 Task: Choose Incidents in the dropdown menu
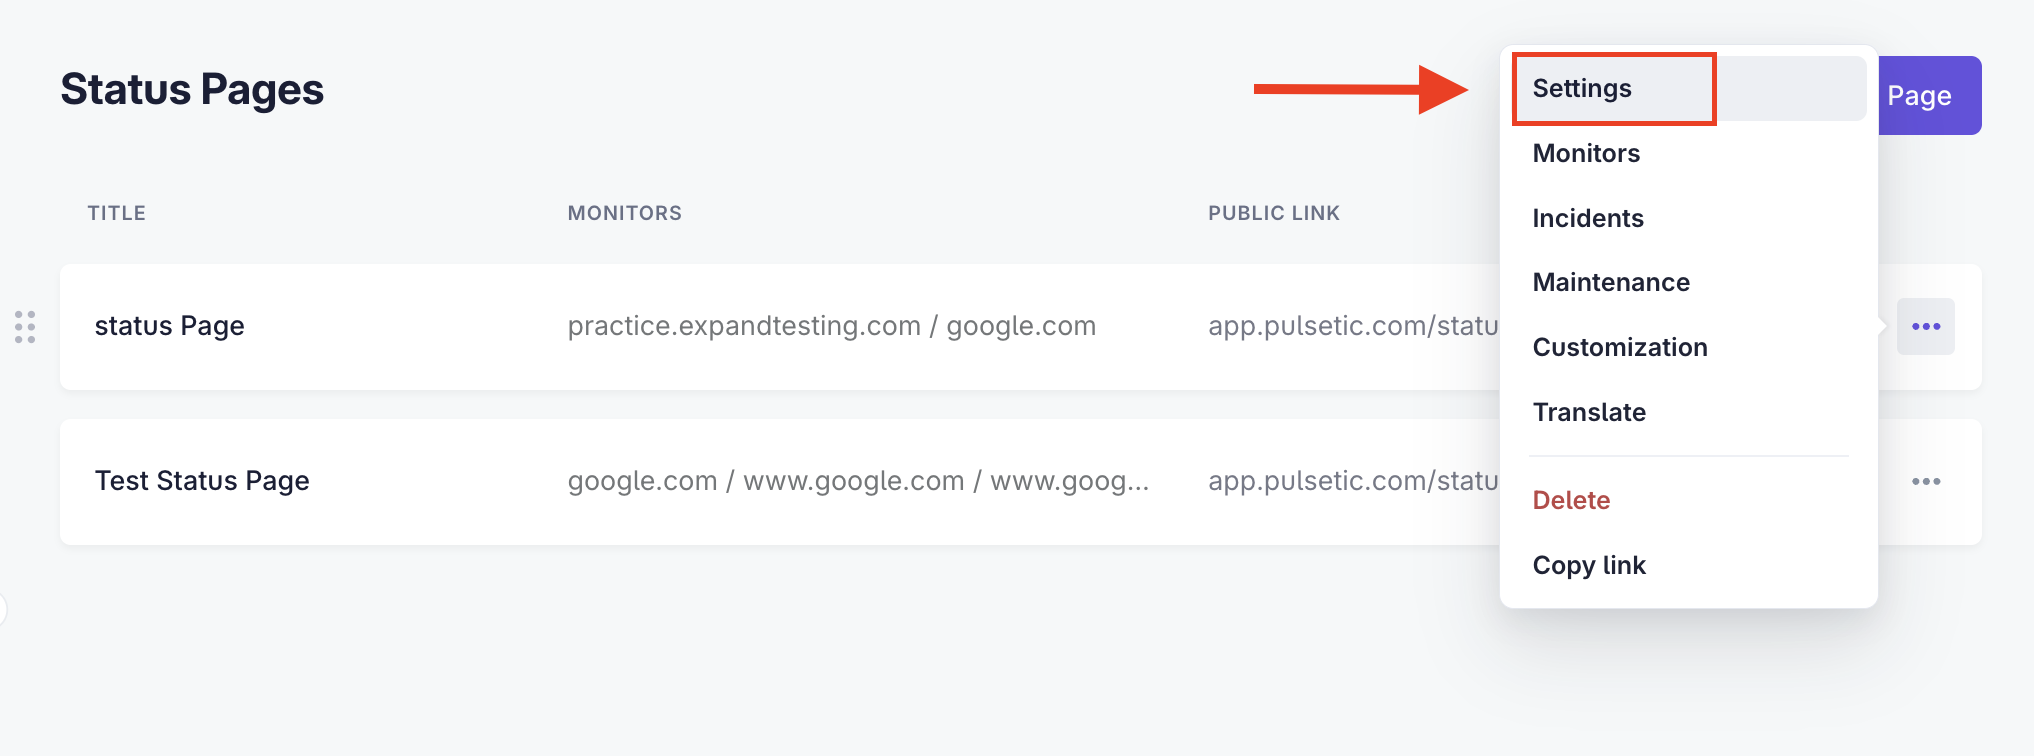pos(1689,218)
